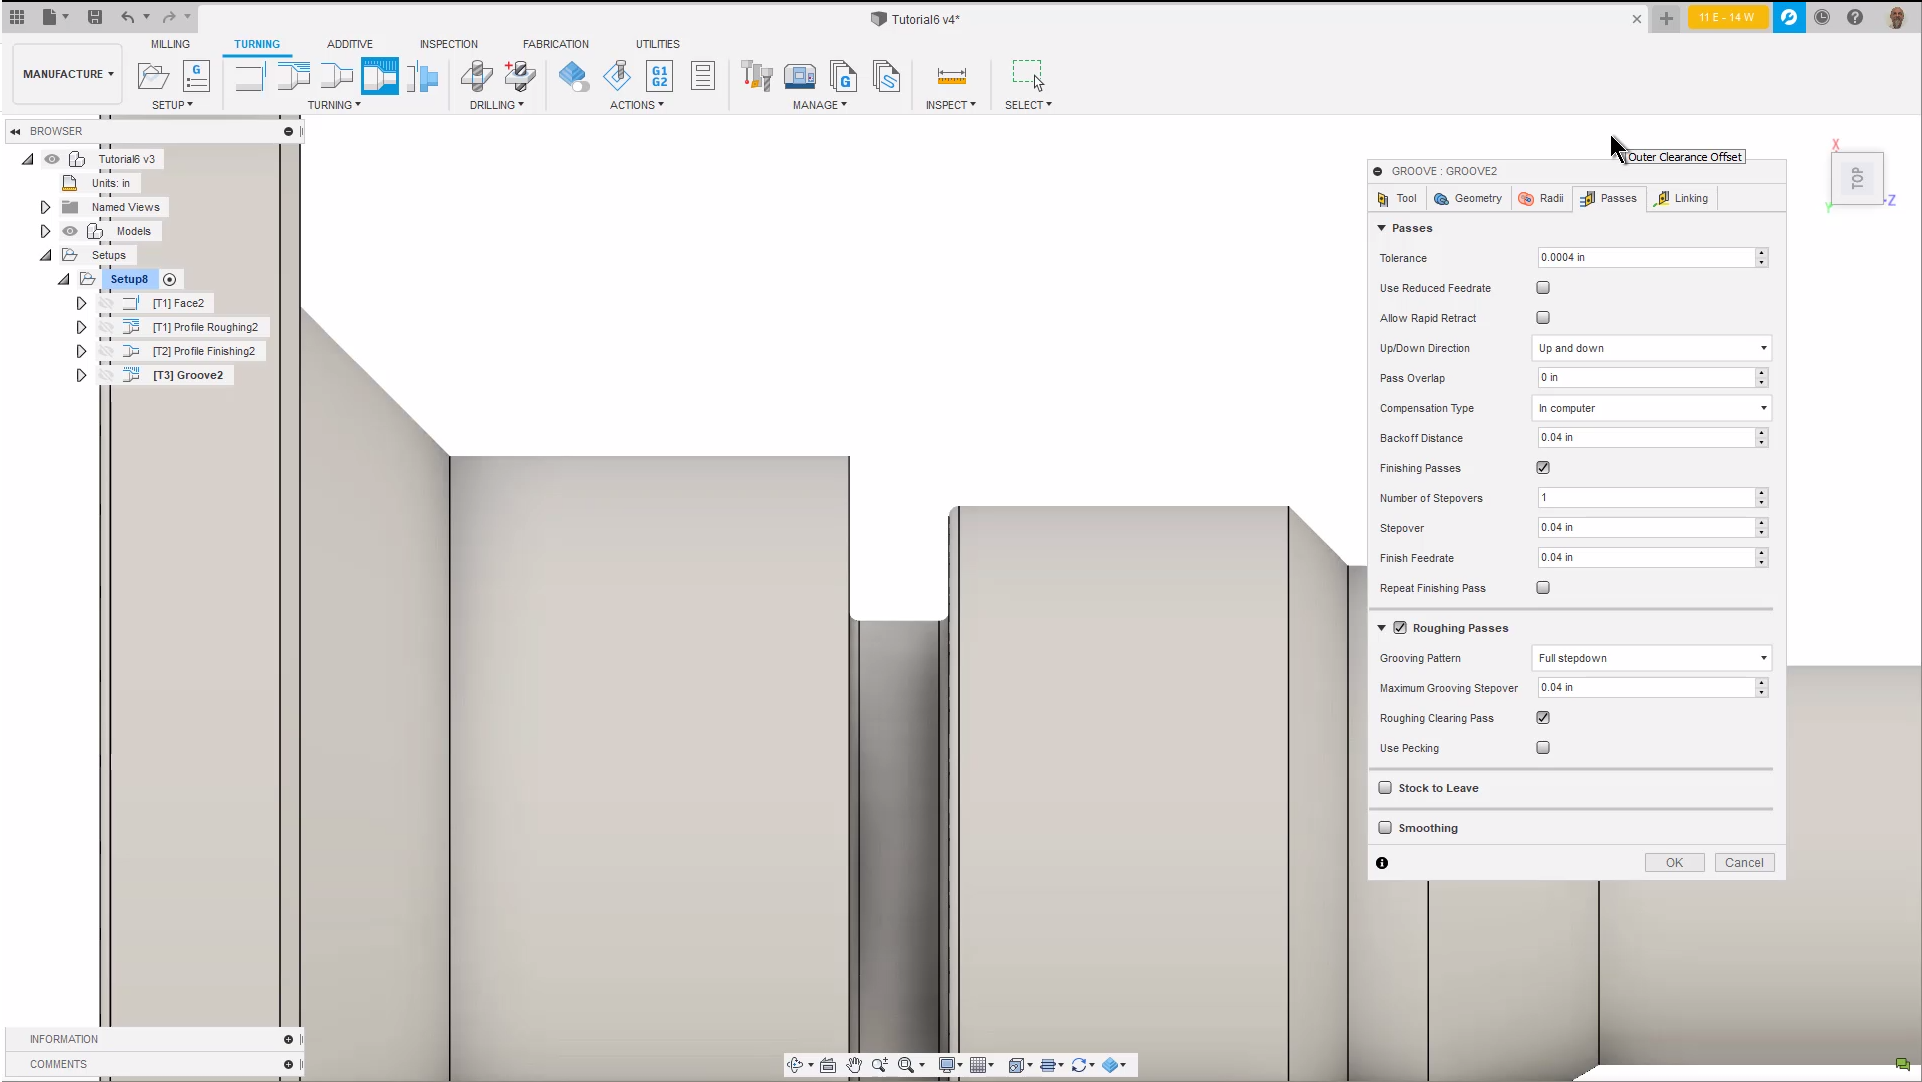Viewport: 1922px width, 1082px height.
Task: Open the Up/Down Direction dropdown
Action: (1652, 348)
